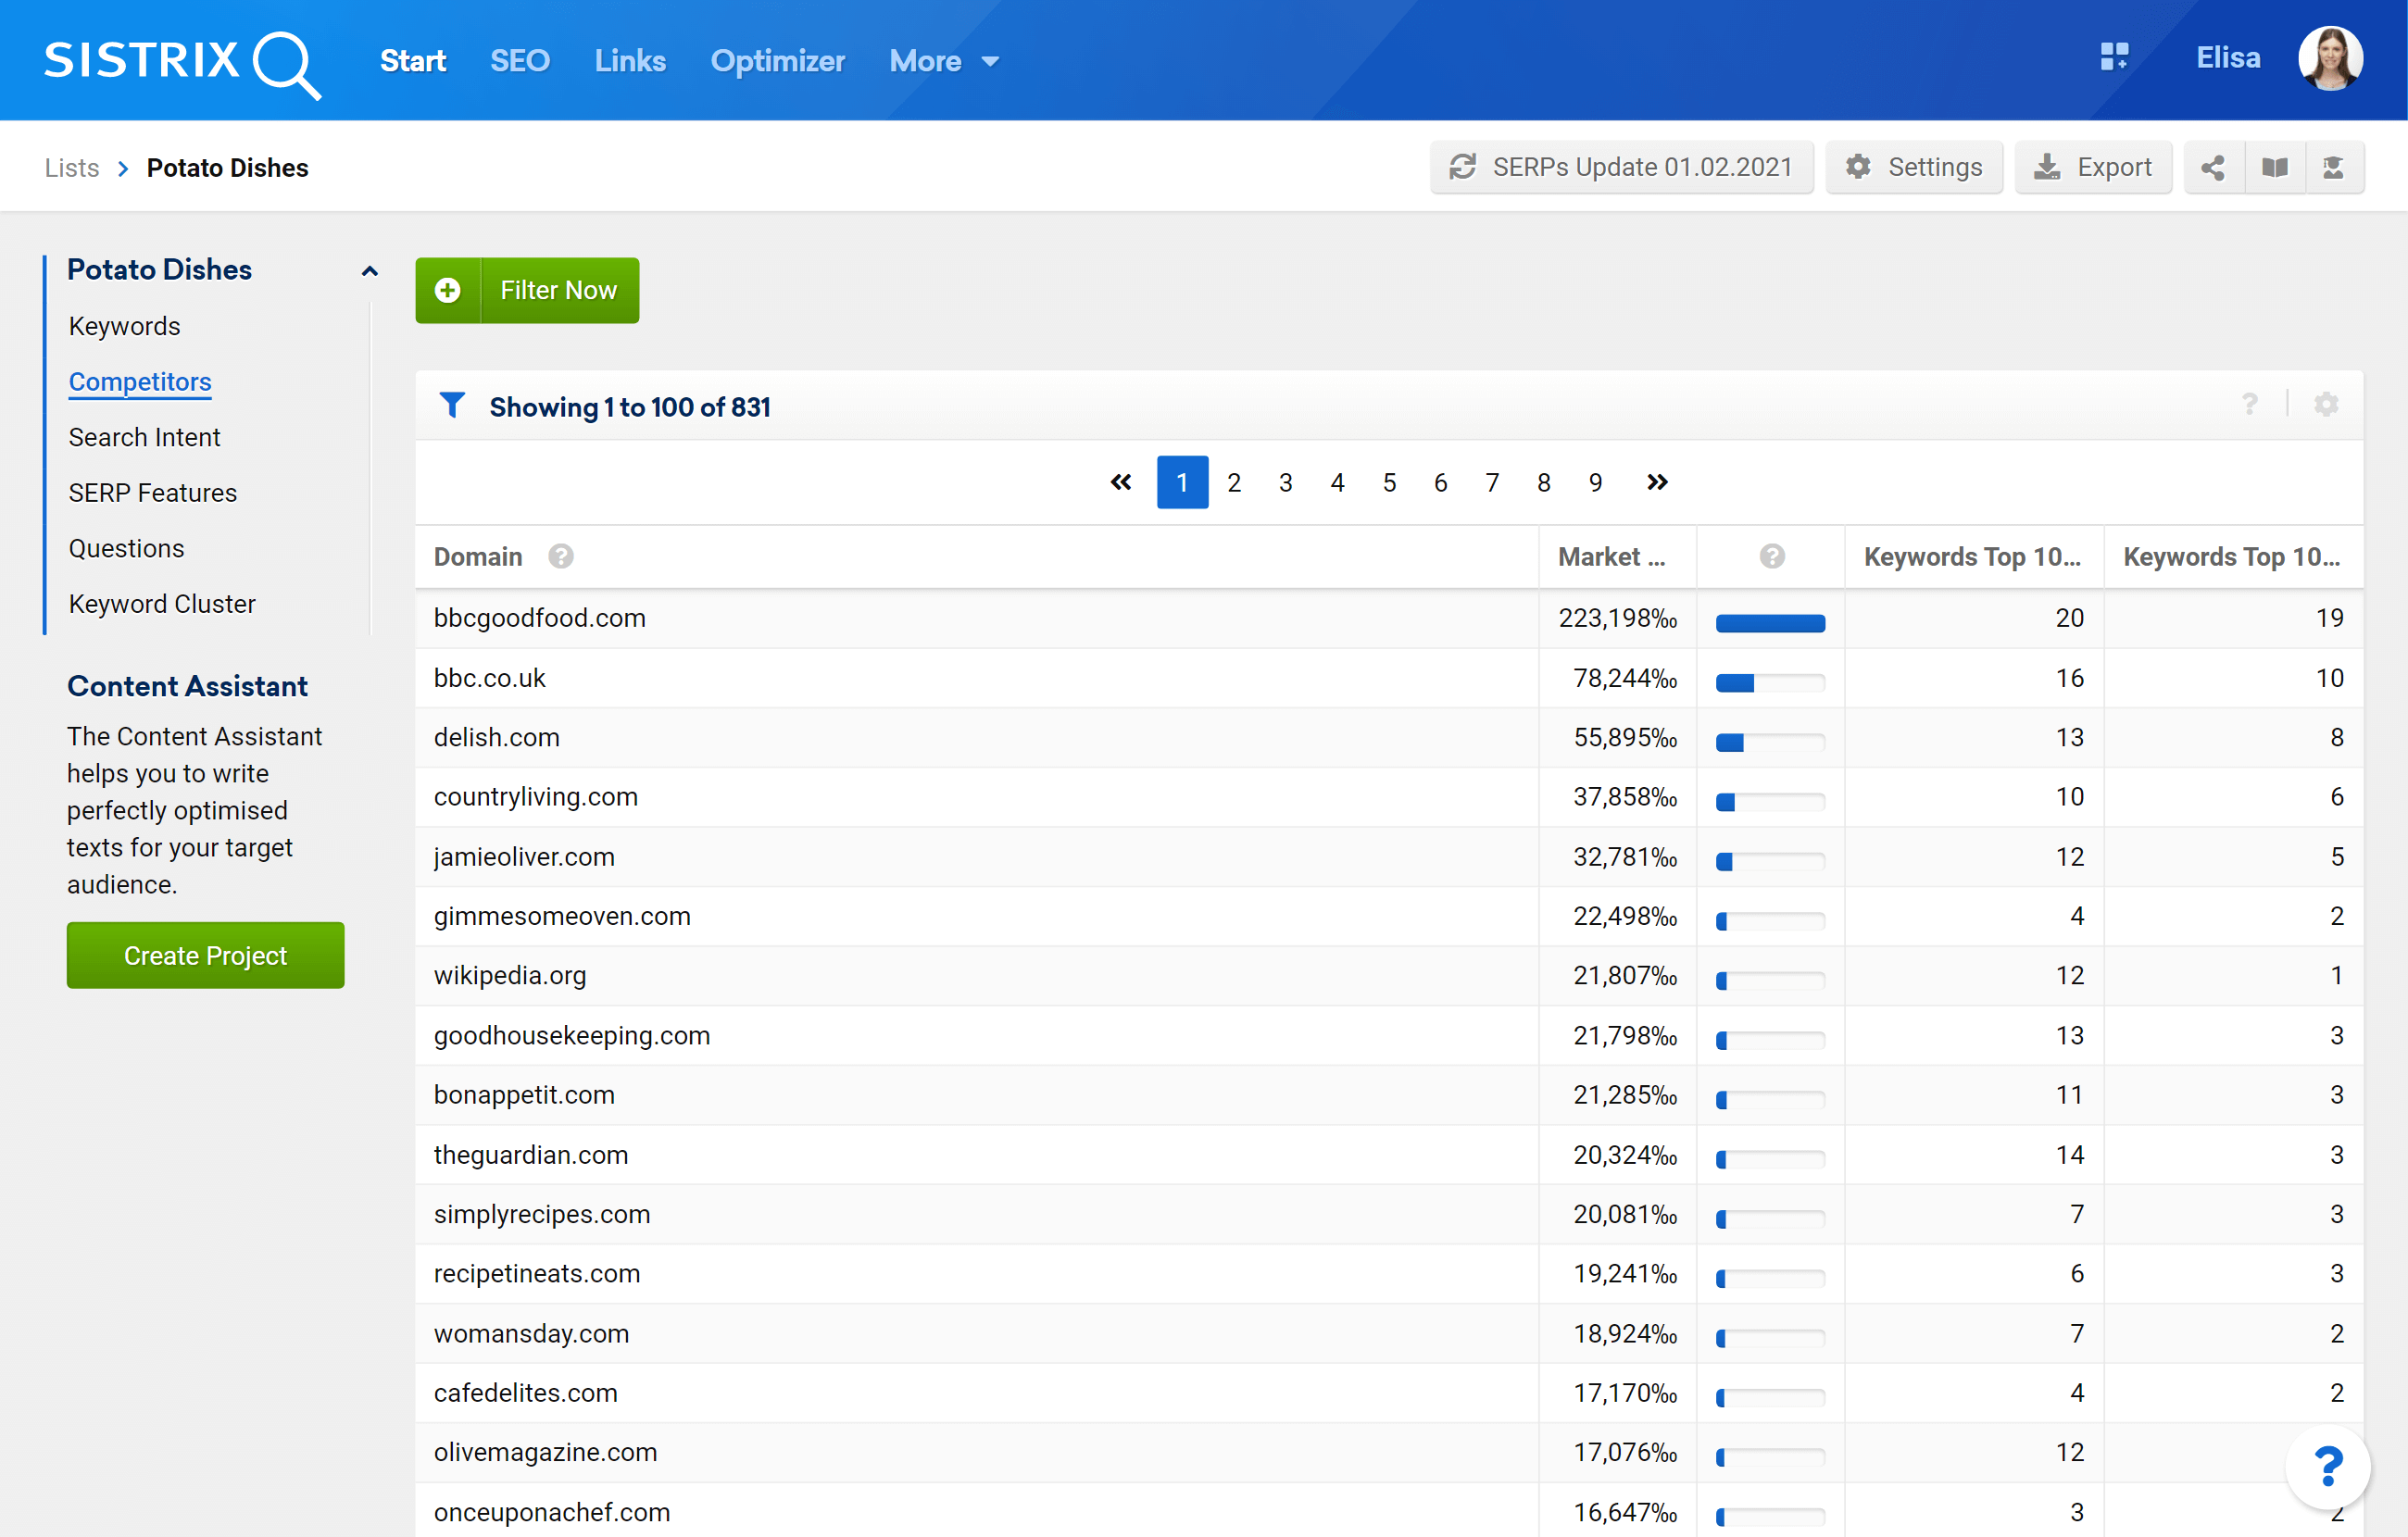Open the More dropdown menu
Viewport: 2408px width, 1537px height.
coord(943,61)
